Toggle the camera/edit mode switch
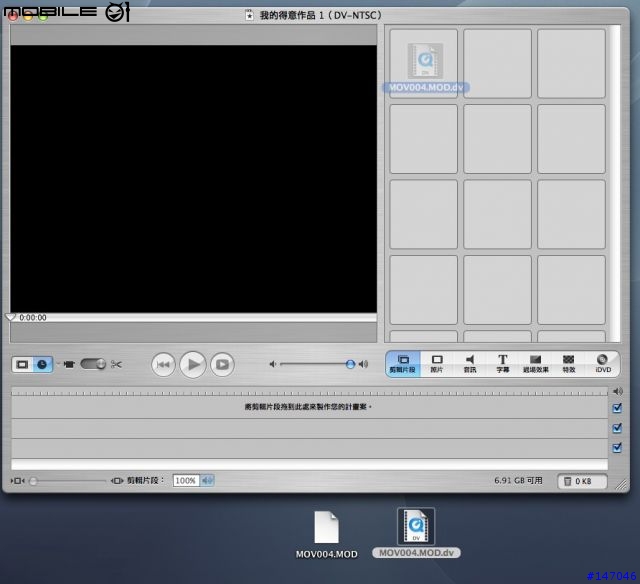Viewport: 640px width, 584px height. click(93, 364)
